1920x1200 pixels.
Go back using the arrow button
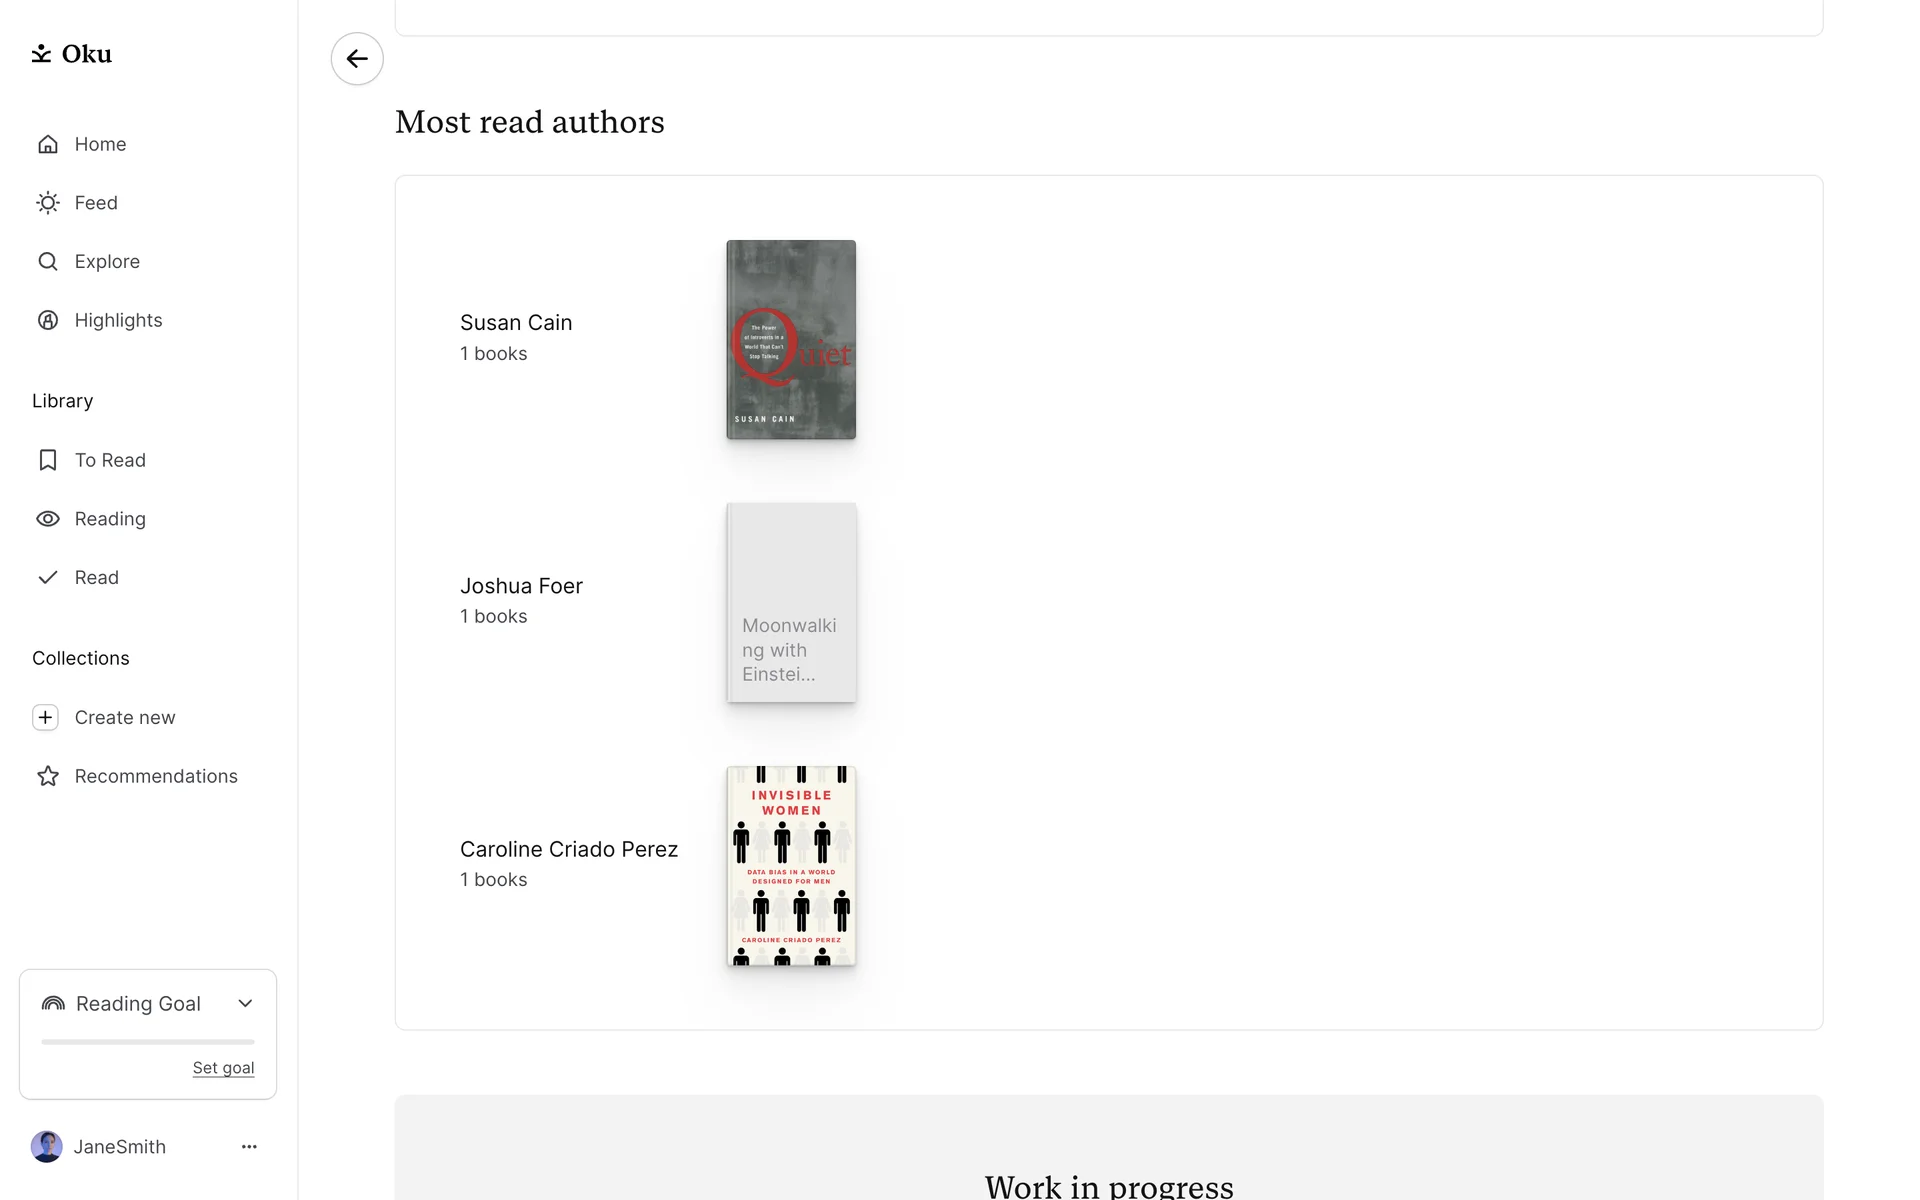(357, 58)
